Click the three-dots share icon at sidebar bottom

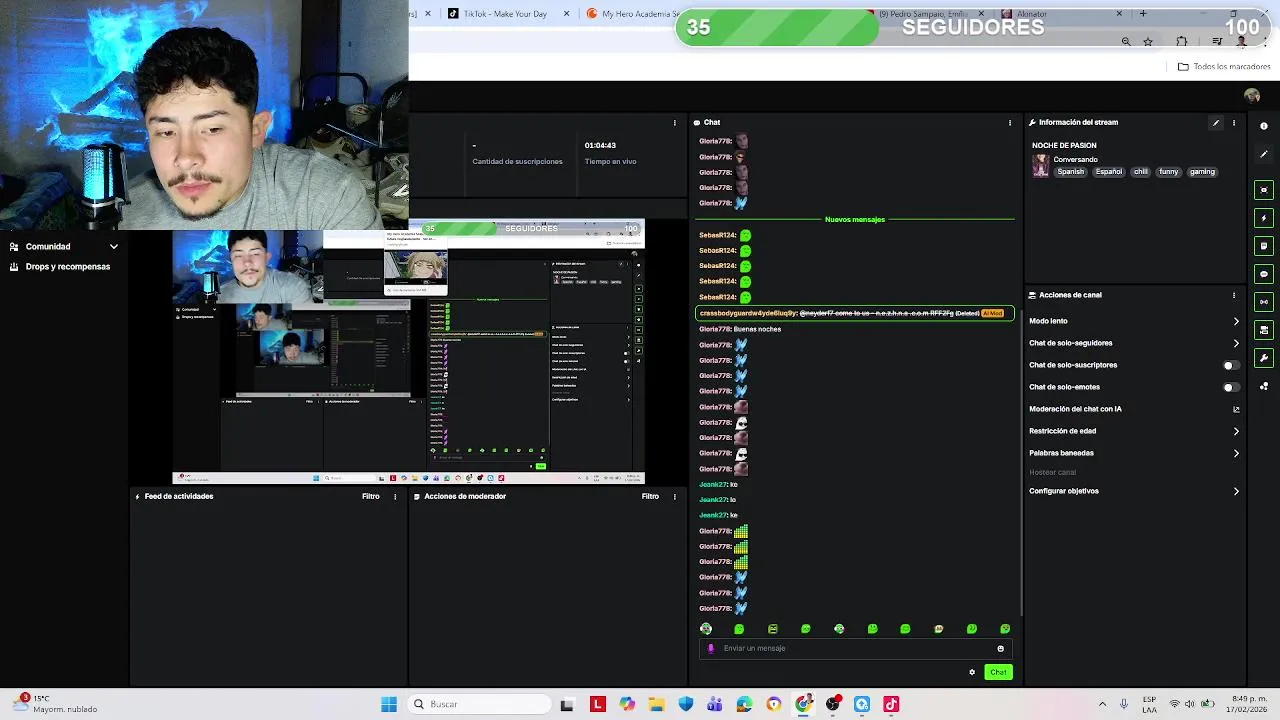1264,386
